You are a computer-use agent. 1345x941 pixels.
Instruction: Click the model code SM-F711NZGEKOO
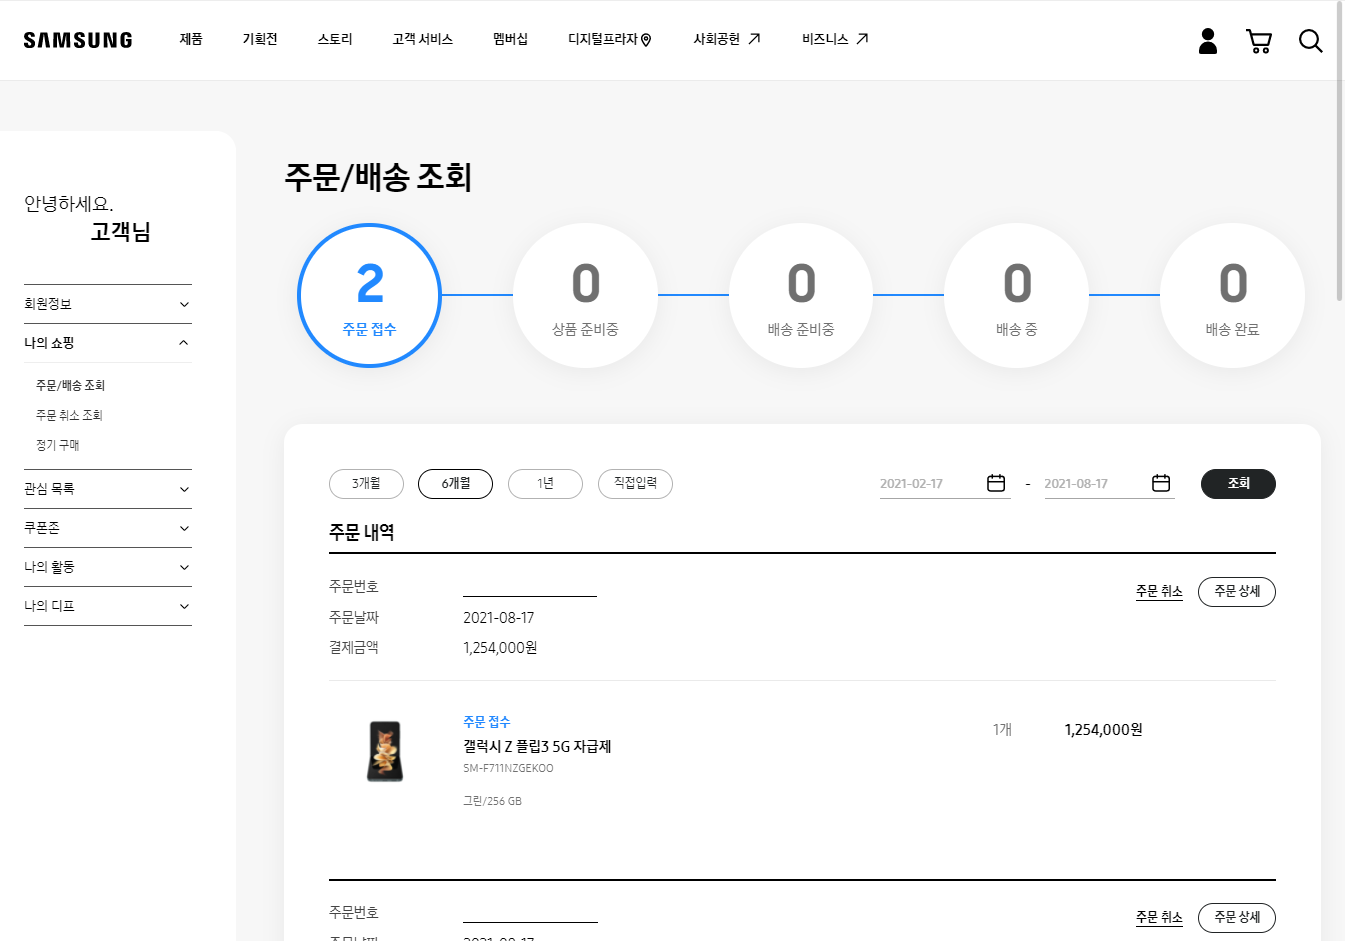pos(508,769)
